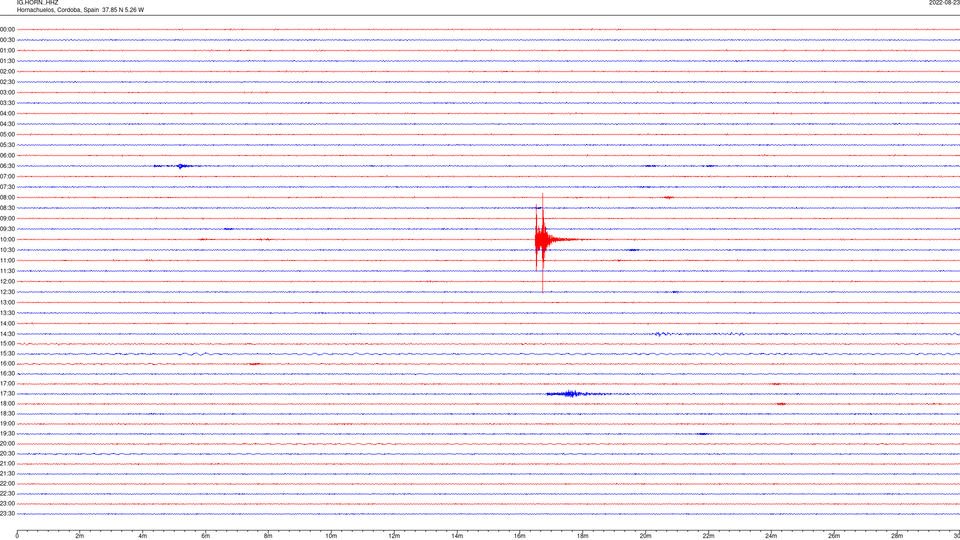
Task: Click the 14m axis tick label
Action: tap(457, 536)
